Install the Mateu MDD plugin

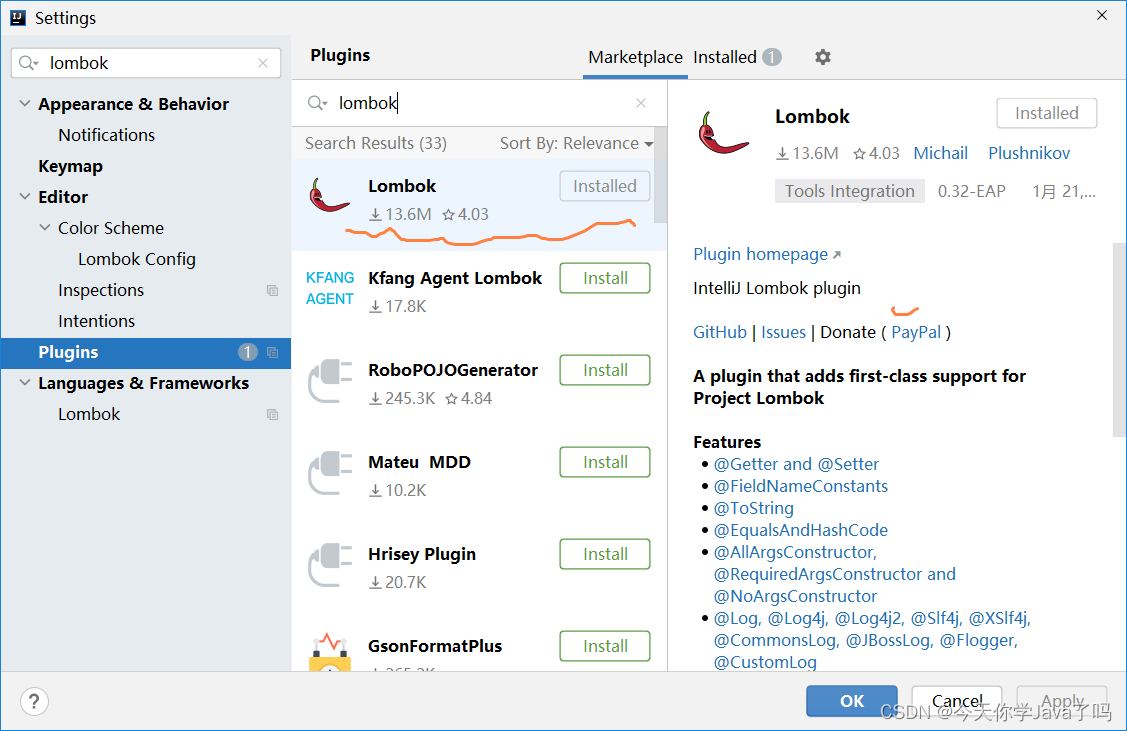click(x=605, y=462)
